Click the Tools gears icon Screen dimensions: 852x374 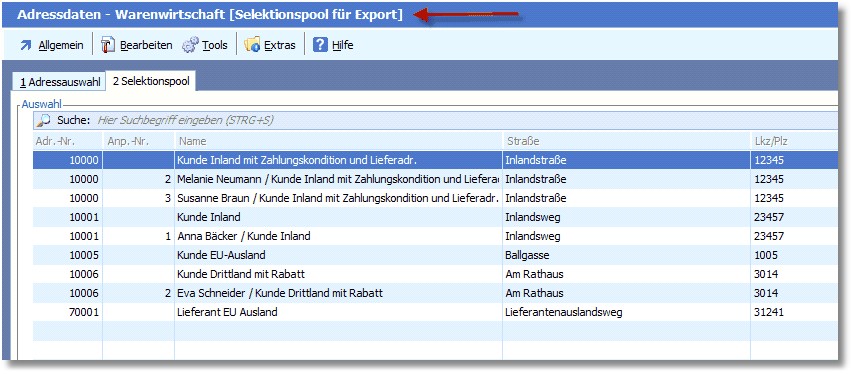(190, 45)
